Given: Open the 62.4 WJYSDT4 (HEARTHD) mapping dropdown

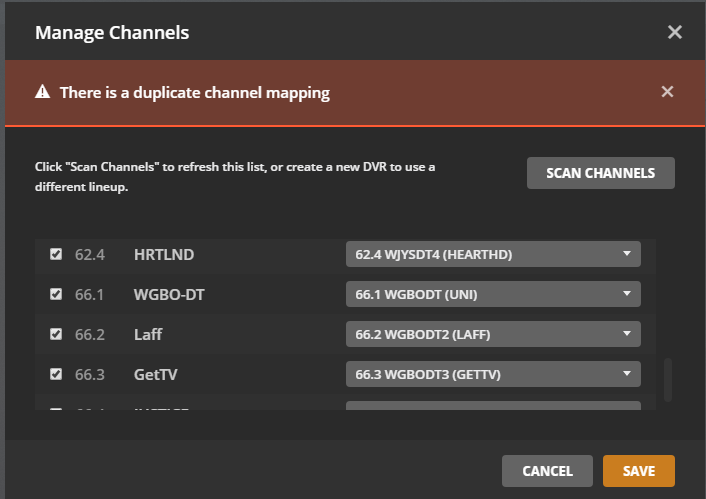Looking at the screenshot, I should coord(493,254).
